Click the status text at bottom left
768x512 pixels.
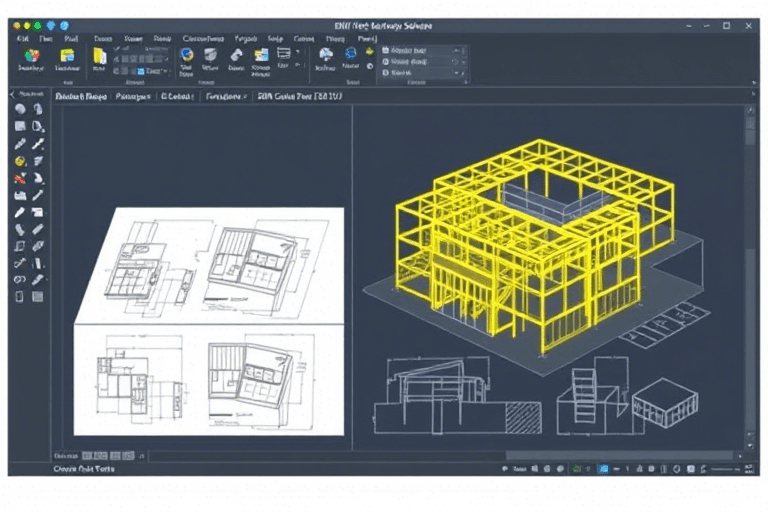point(84,468)
